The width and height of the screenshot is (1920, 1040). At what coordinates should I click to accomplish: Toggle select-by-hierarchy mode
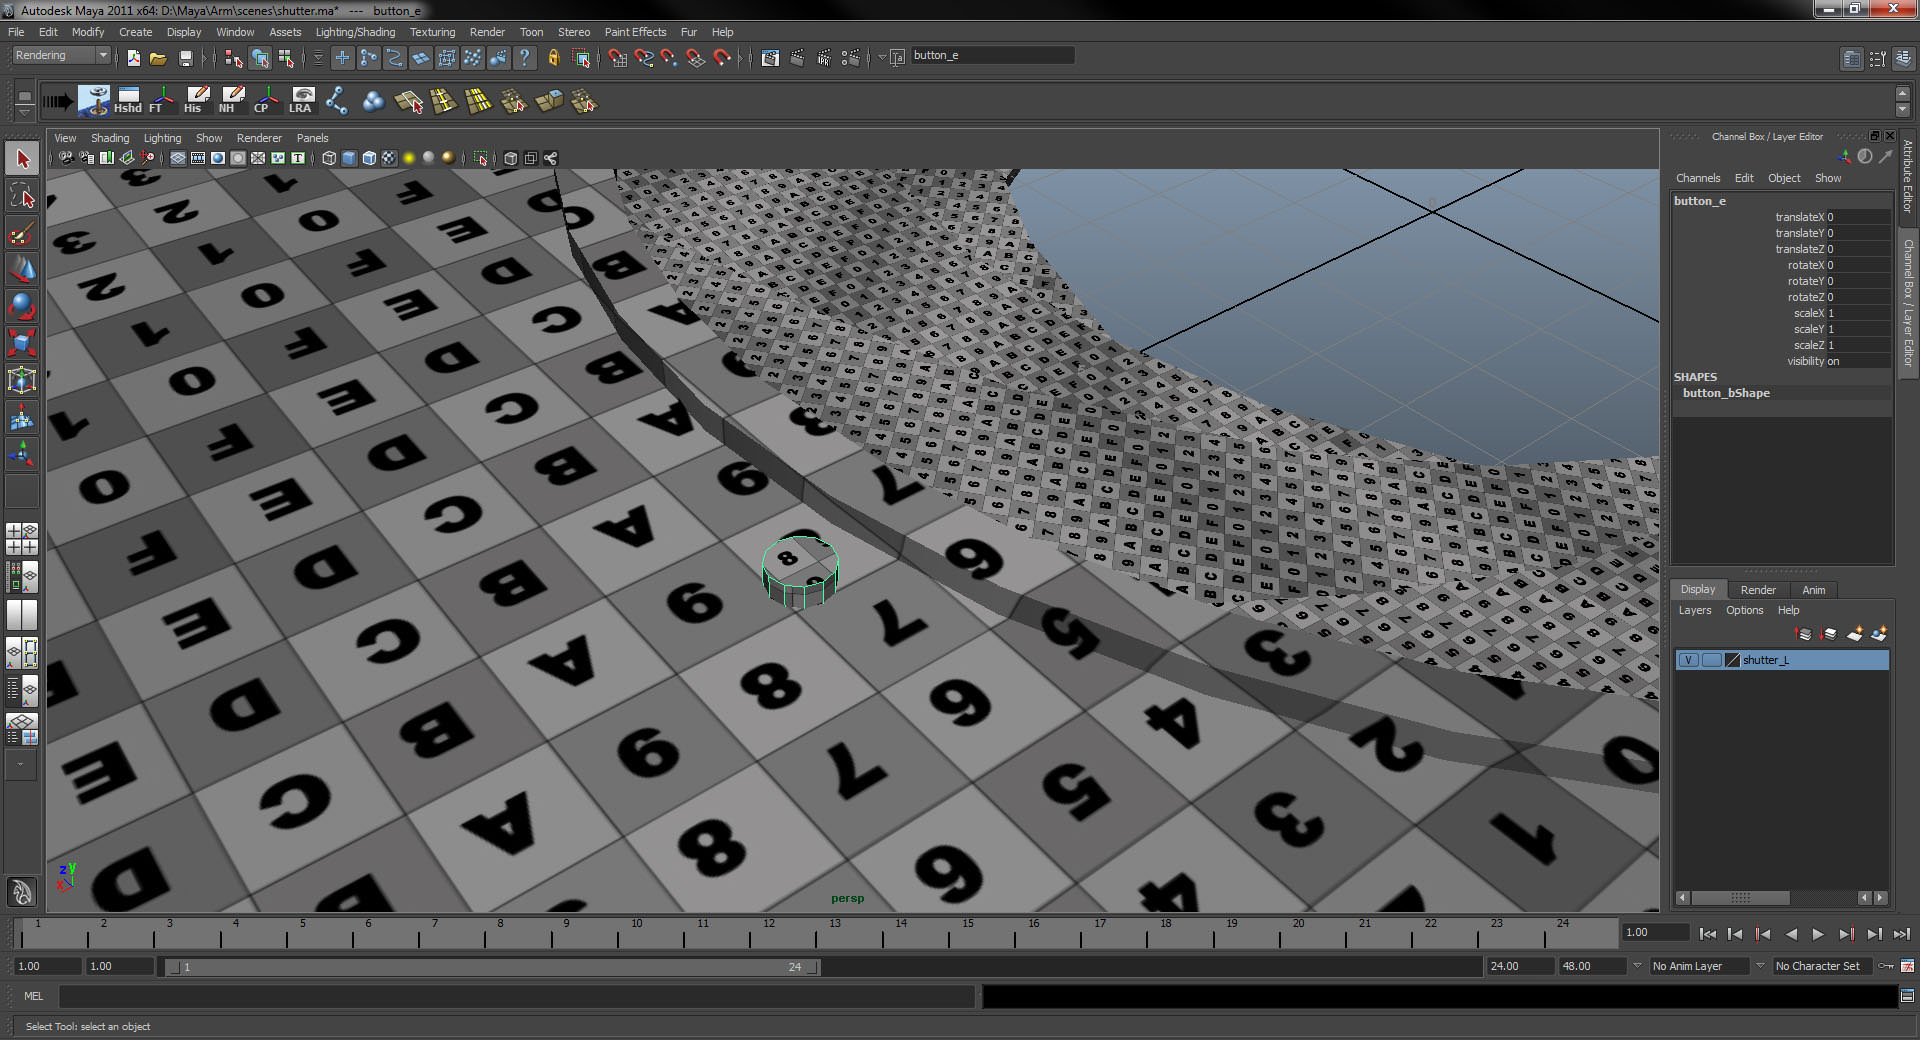tap(233, 58)
